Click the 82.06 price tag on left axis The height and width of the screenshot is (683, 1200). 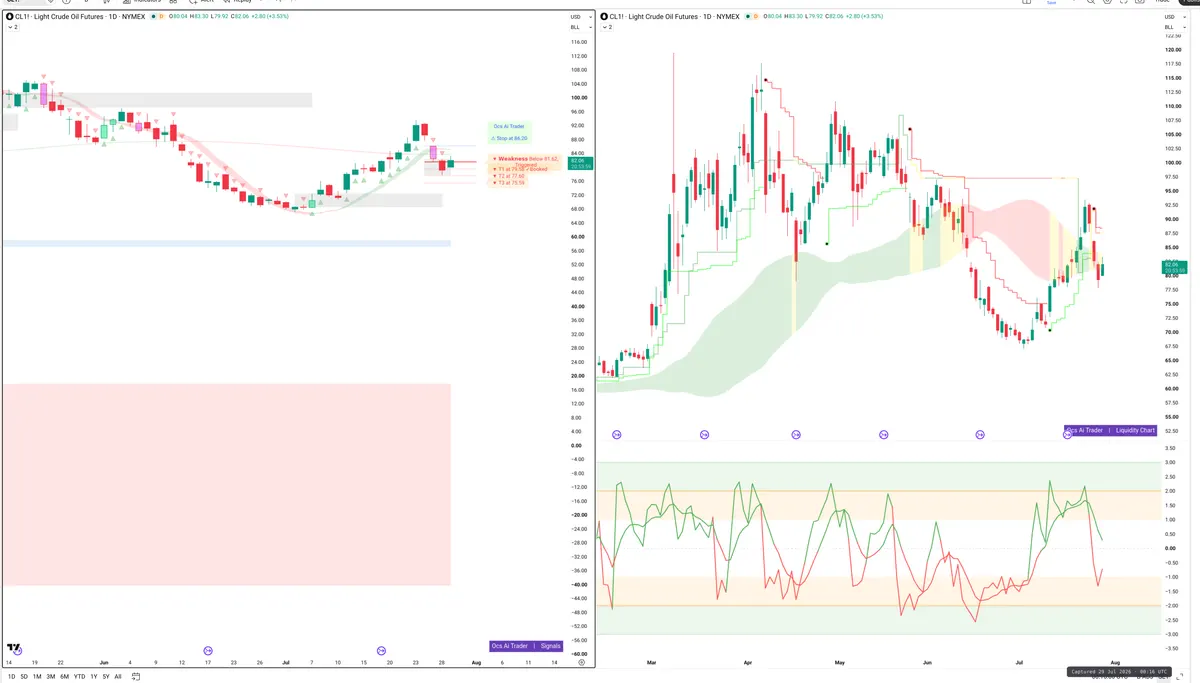coord(579,162)
